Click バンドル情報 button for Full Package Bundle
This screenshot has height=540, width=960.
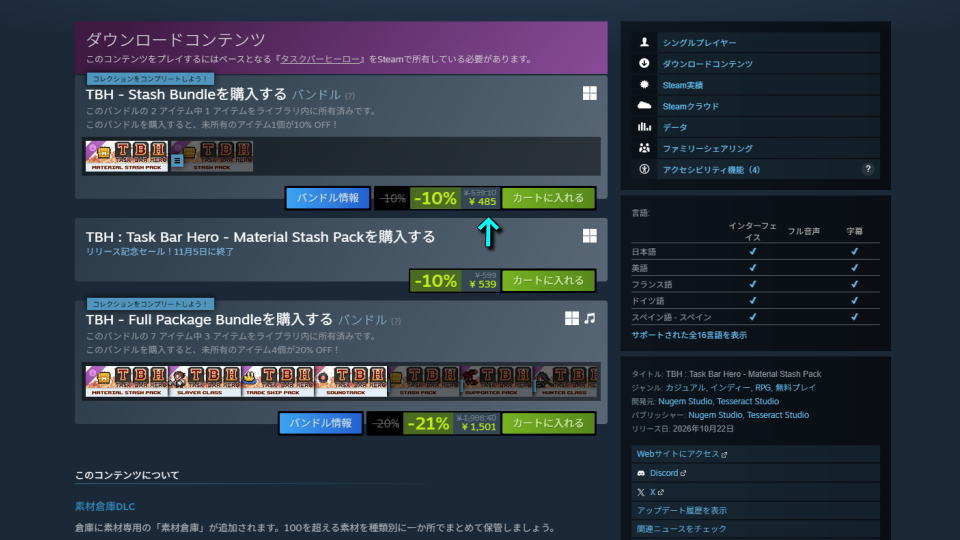321,423
